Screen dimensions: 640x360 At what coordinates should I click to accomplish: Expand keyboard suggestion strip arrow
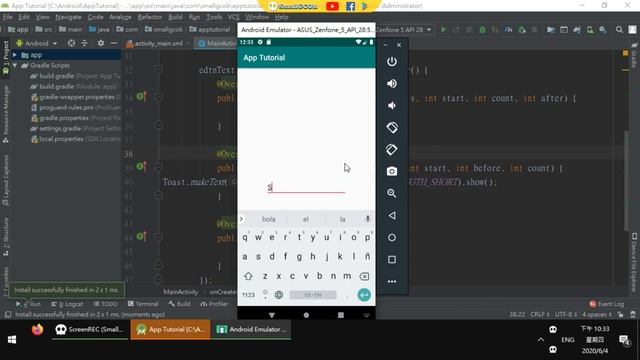click(x=241, y=219)
